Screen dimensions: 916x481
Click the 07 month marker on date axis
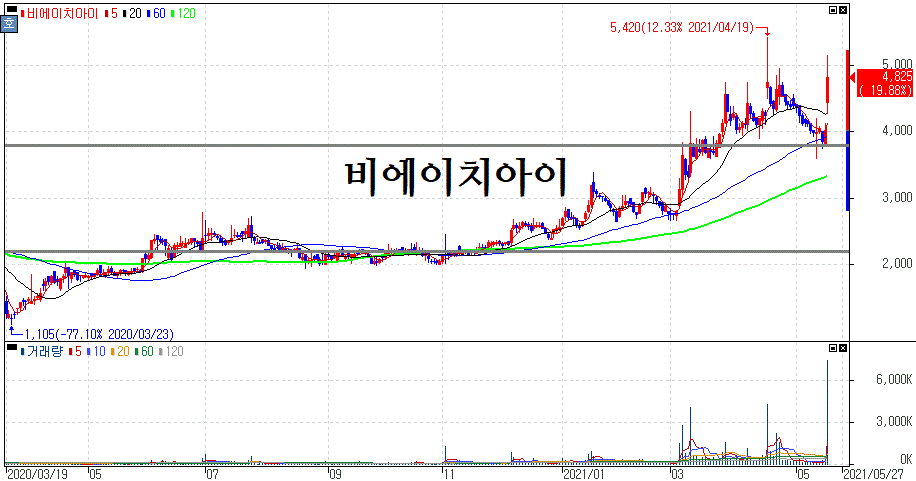click(x=212, y=473)
